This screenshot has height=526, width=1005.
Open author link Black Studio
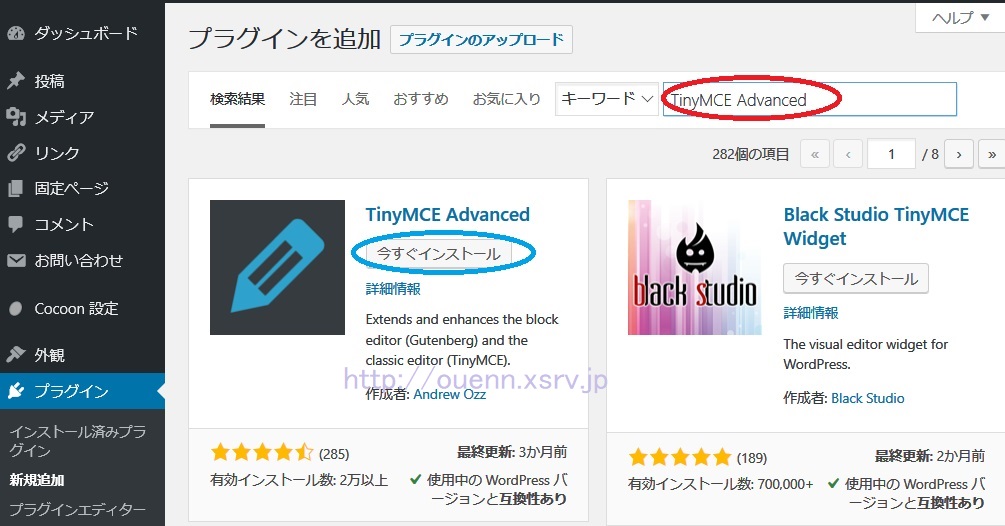[868, 398]
